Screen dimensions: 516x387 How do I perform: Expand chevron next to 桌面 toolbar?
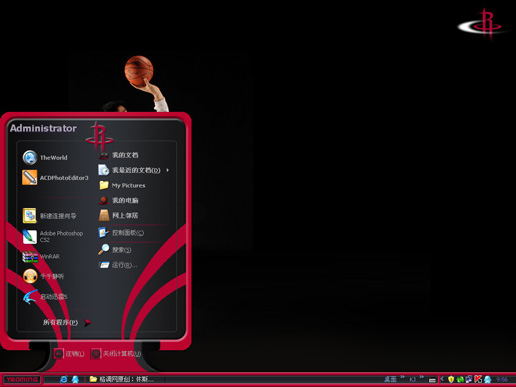coord(402,377)
